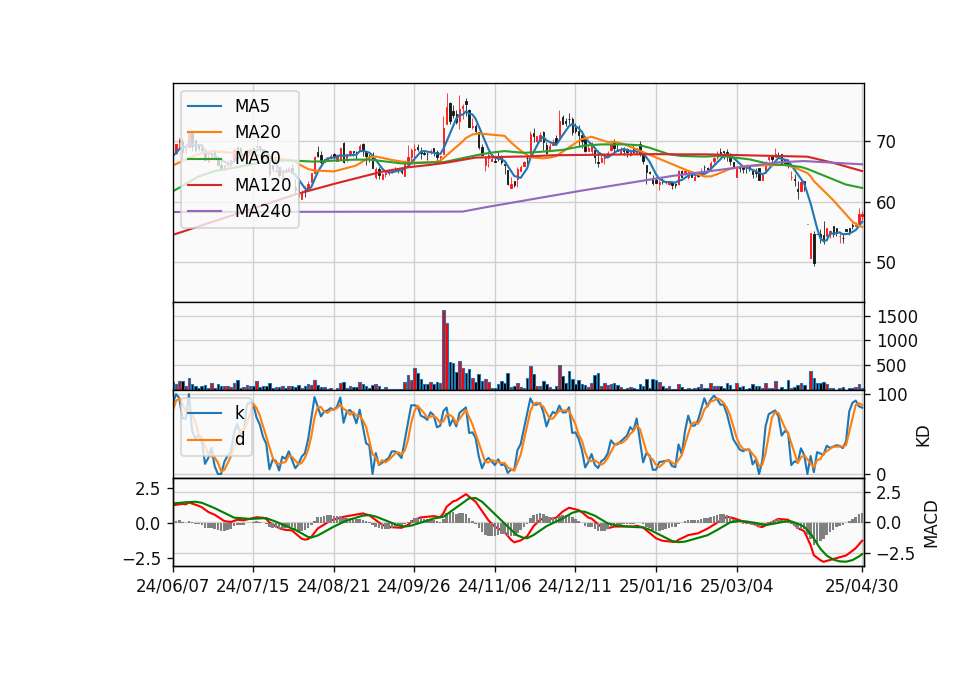Click the date label 25/03/04
Screen dimensions: 960x690
pyautogui.click(x=737, y=586)
